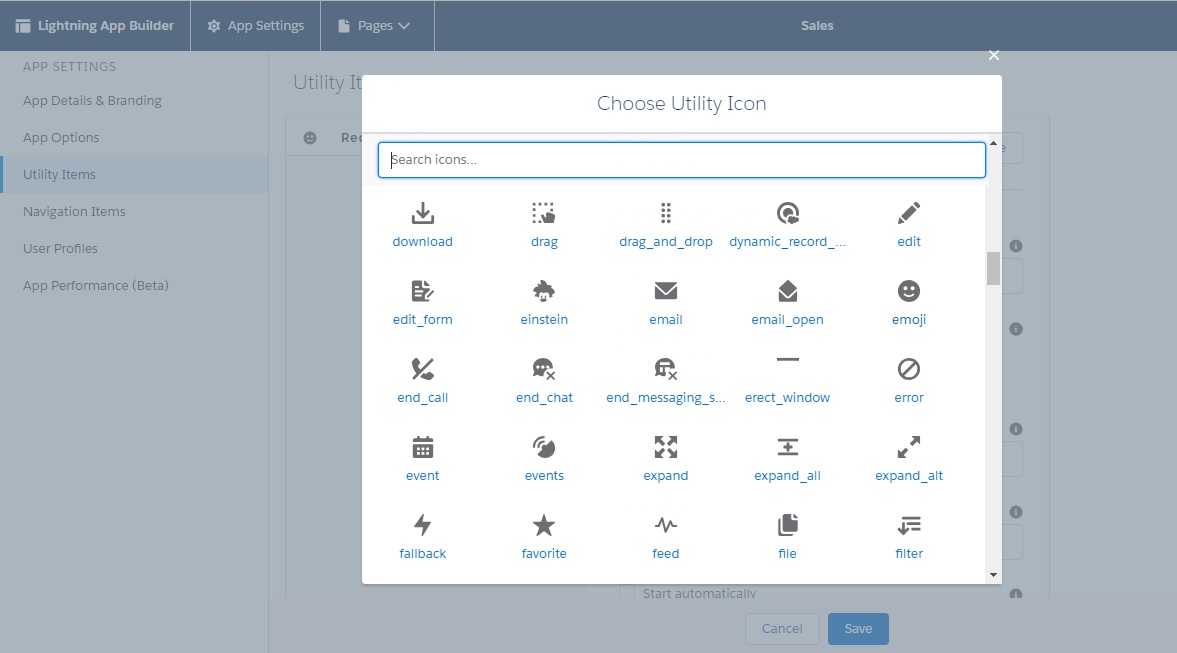Open Navigation Items settings
The width and height of the screenshot is (1177, 653).
[x=73, y=211]
